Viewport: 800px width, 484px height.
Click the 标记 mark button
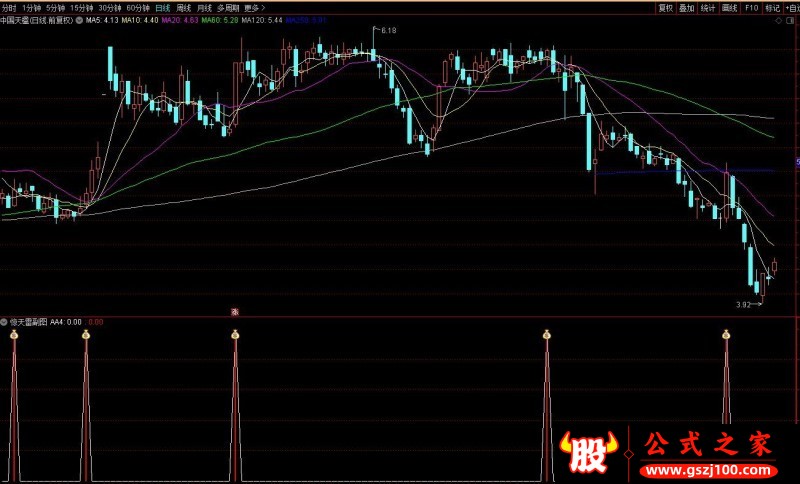pyautogui.click(x=772, y=8)
